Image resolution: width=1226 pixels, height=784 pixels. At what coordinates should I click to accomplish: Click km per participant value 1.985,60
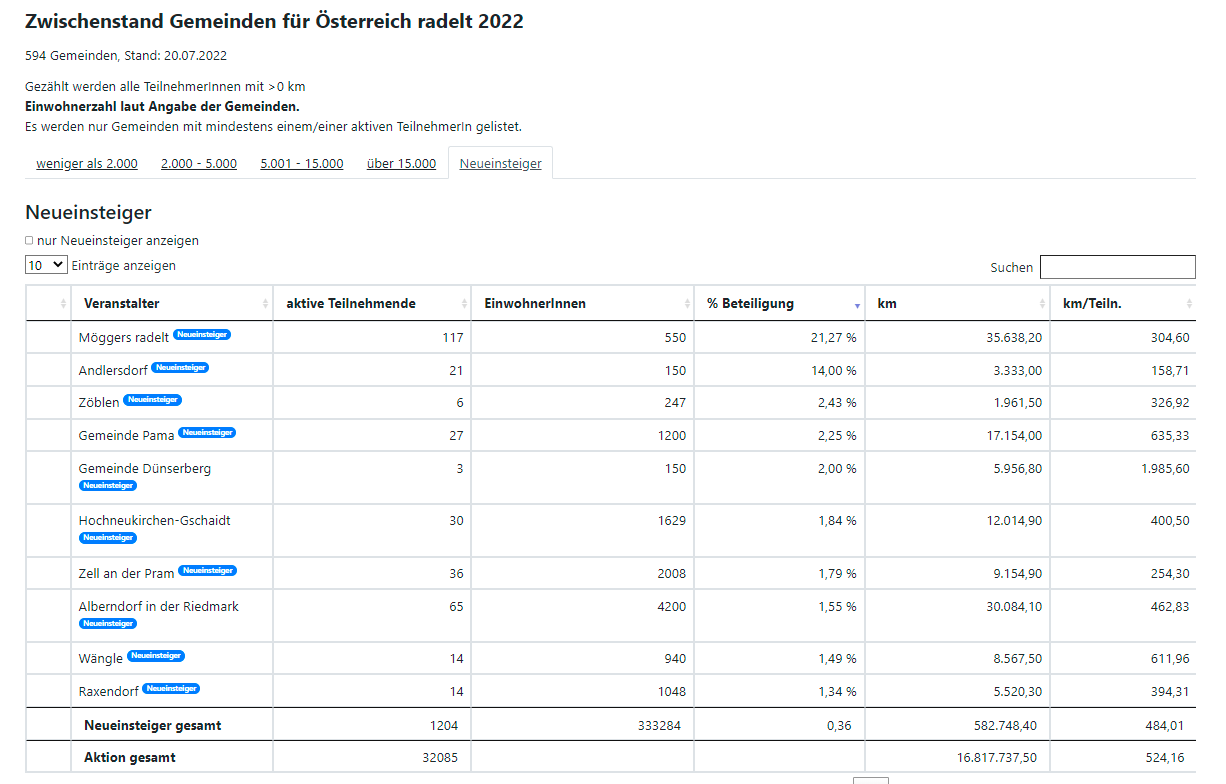pos(1165,469)
